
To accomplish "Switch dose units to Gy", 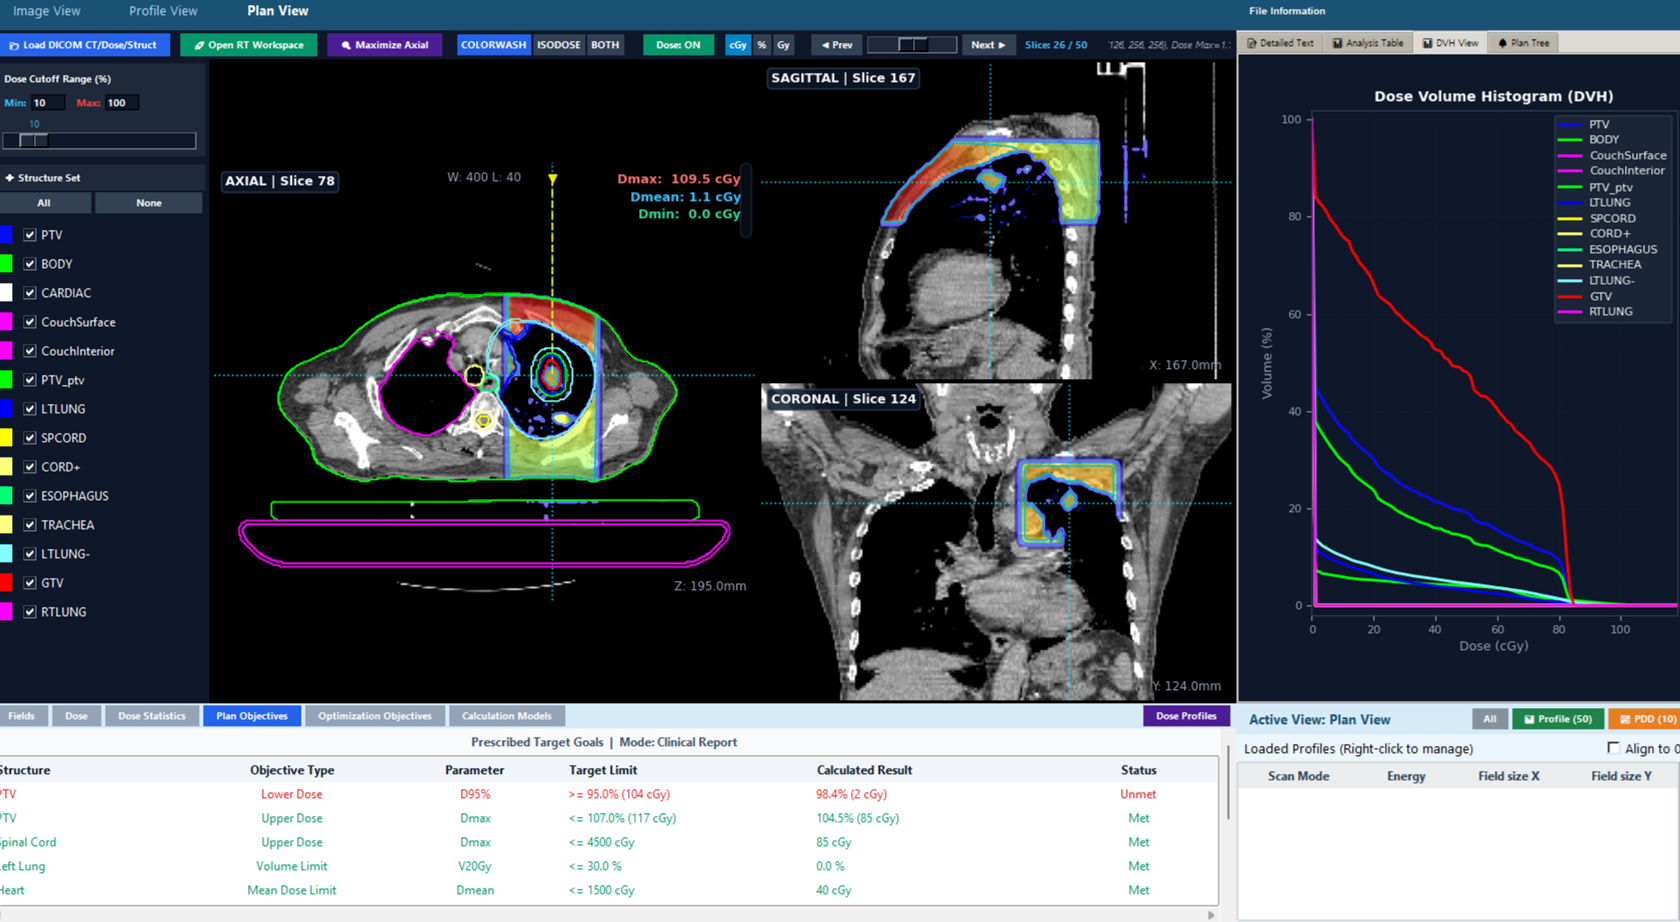I will (783, 45).
